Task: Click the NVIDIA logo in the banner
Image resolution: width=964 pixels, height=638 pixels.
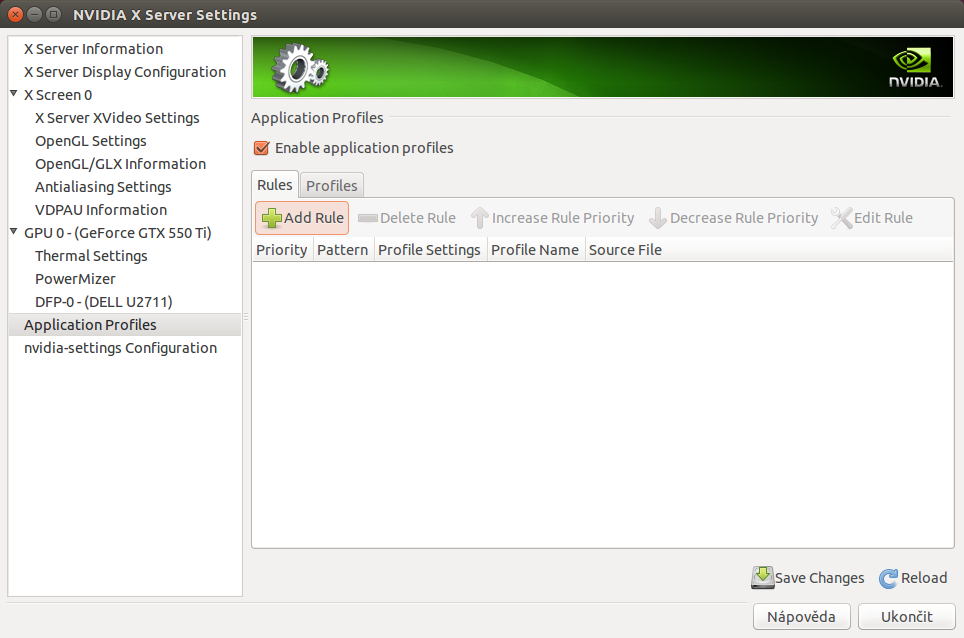Action: 915,68
